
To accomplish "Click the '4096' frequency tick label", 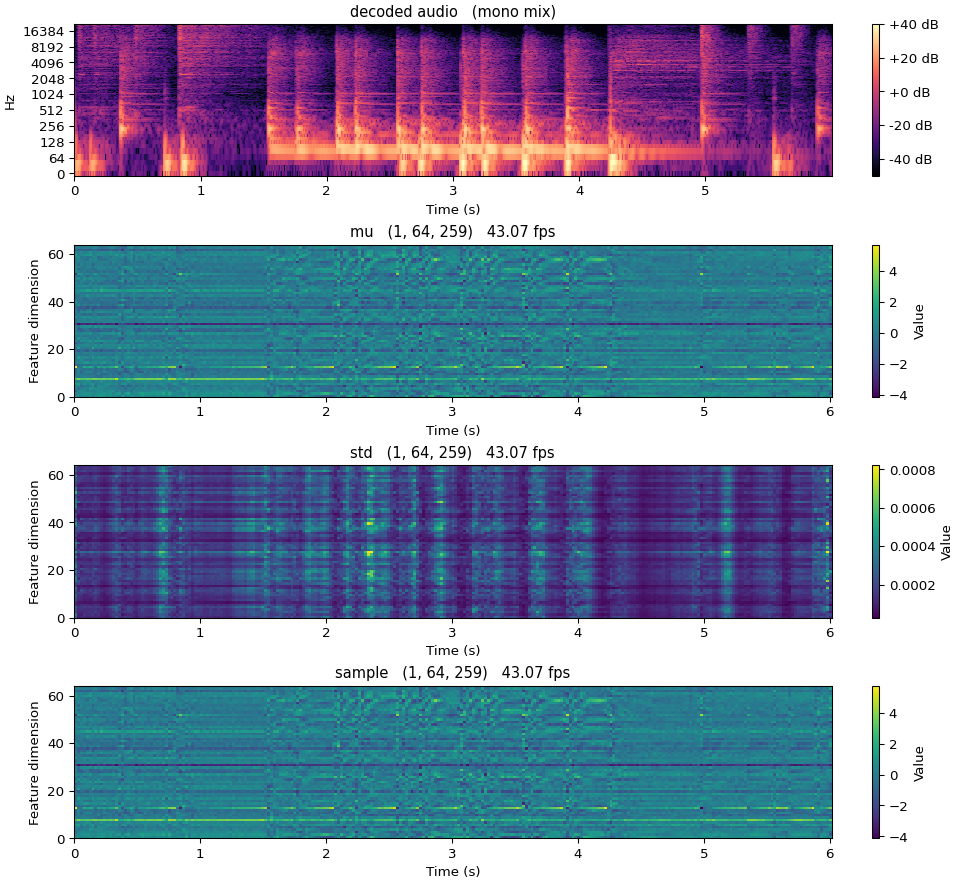I will pyautogui.click(x=47, y=63).
